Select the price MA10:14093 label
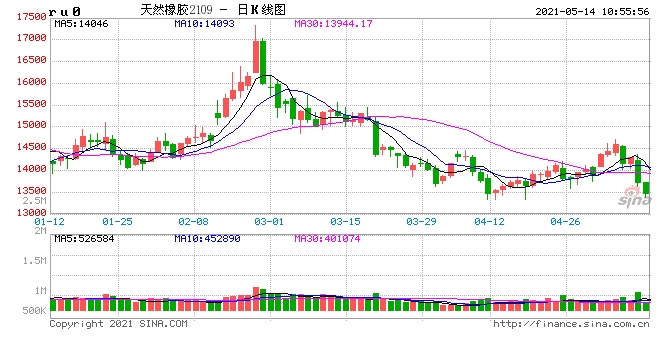Image resolution: width=660 pixels, height=360 pixels. tap(204, 24)
